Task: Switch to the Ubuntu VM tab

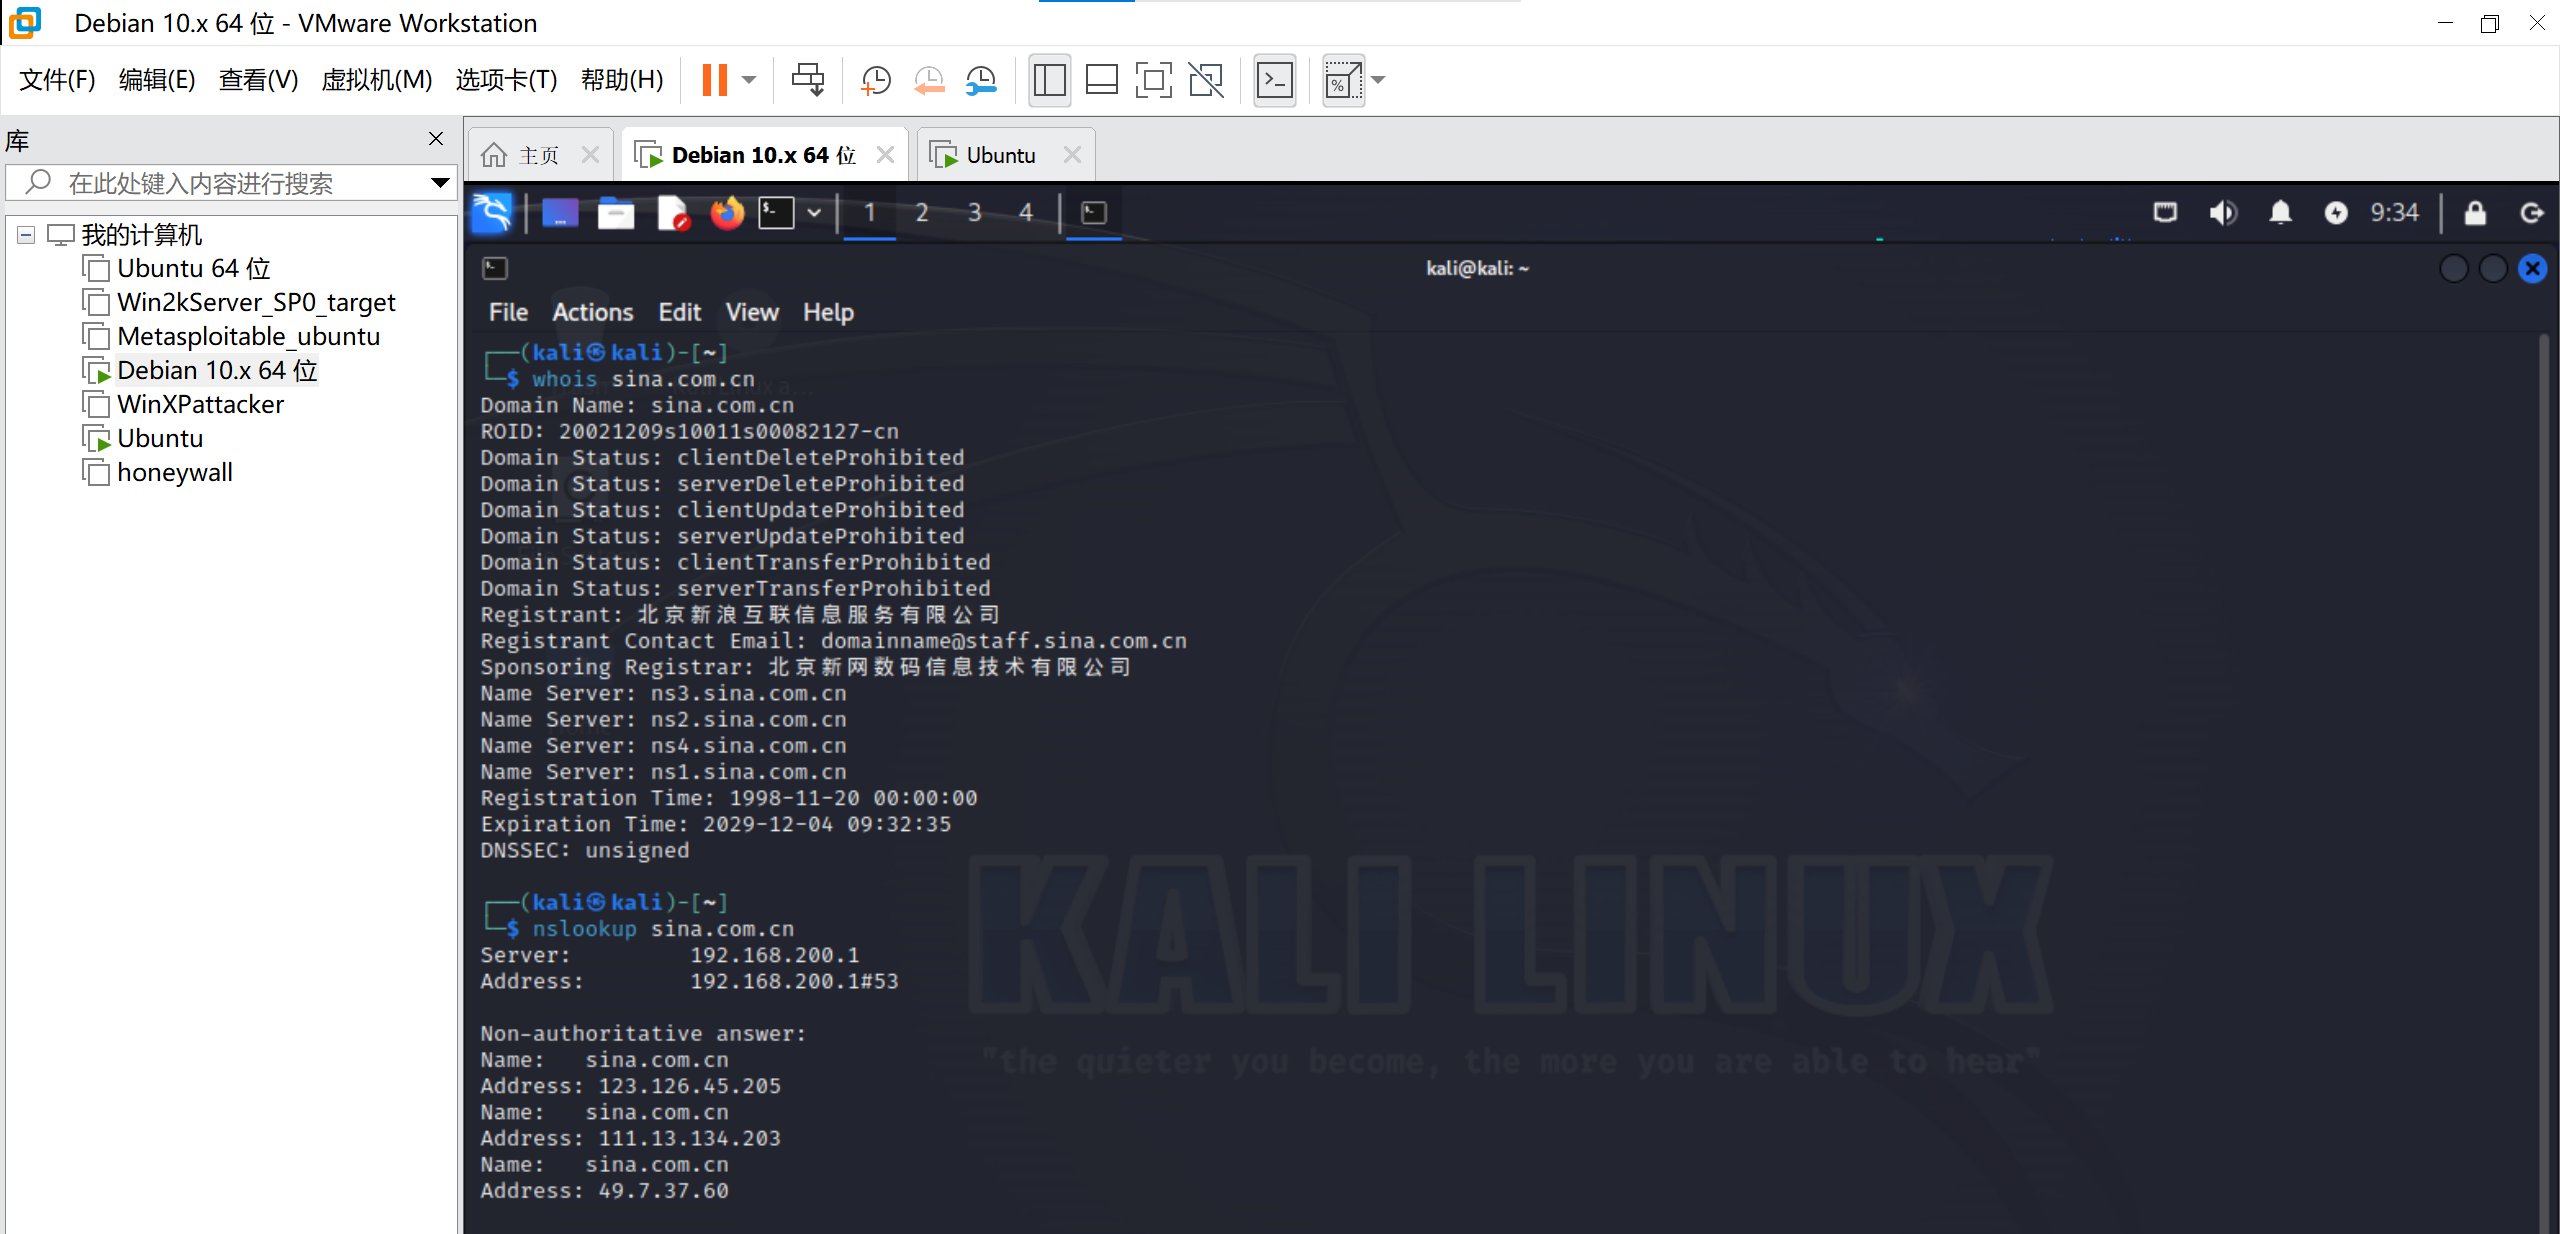Action: pyautogui.click(x=1000, y=155)
